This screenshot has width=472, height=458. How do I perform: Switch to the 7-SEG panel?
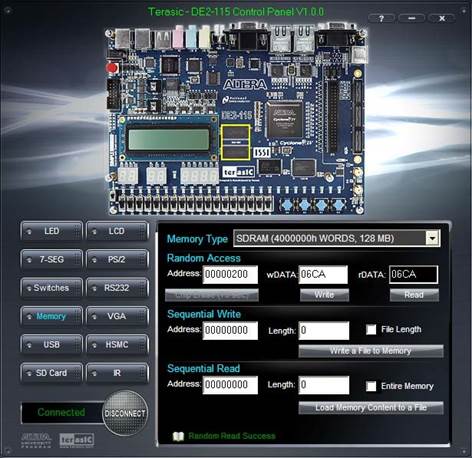pos(51,259)
